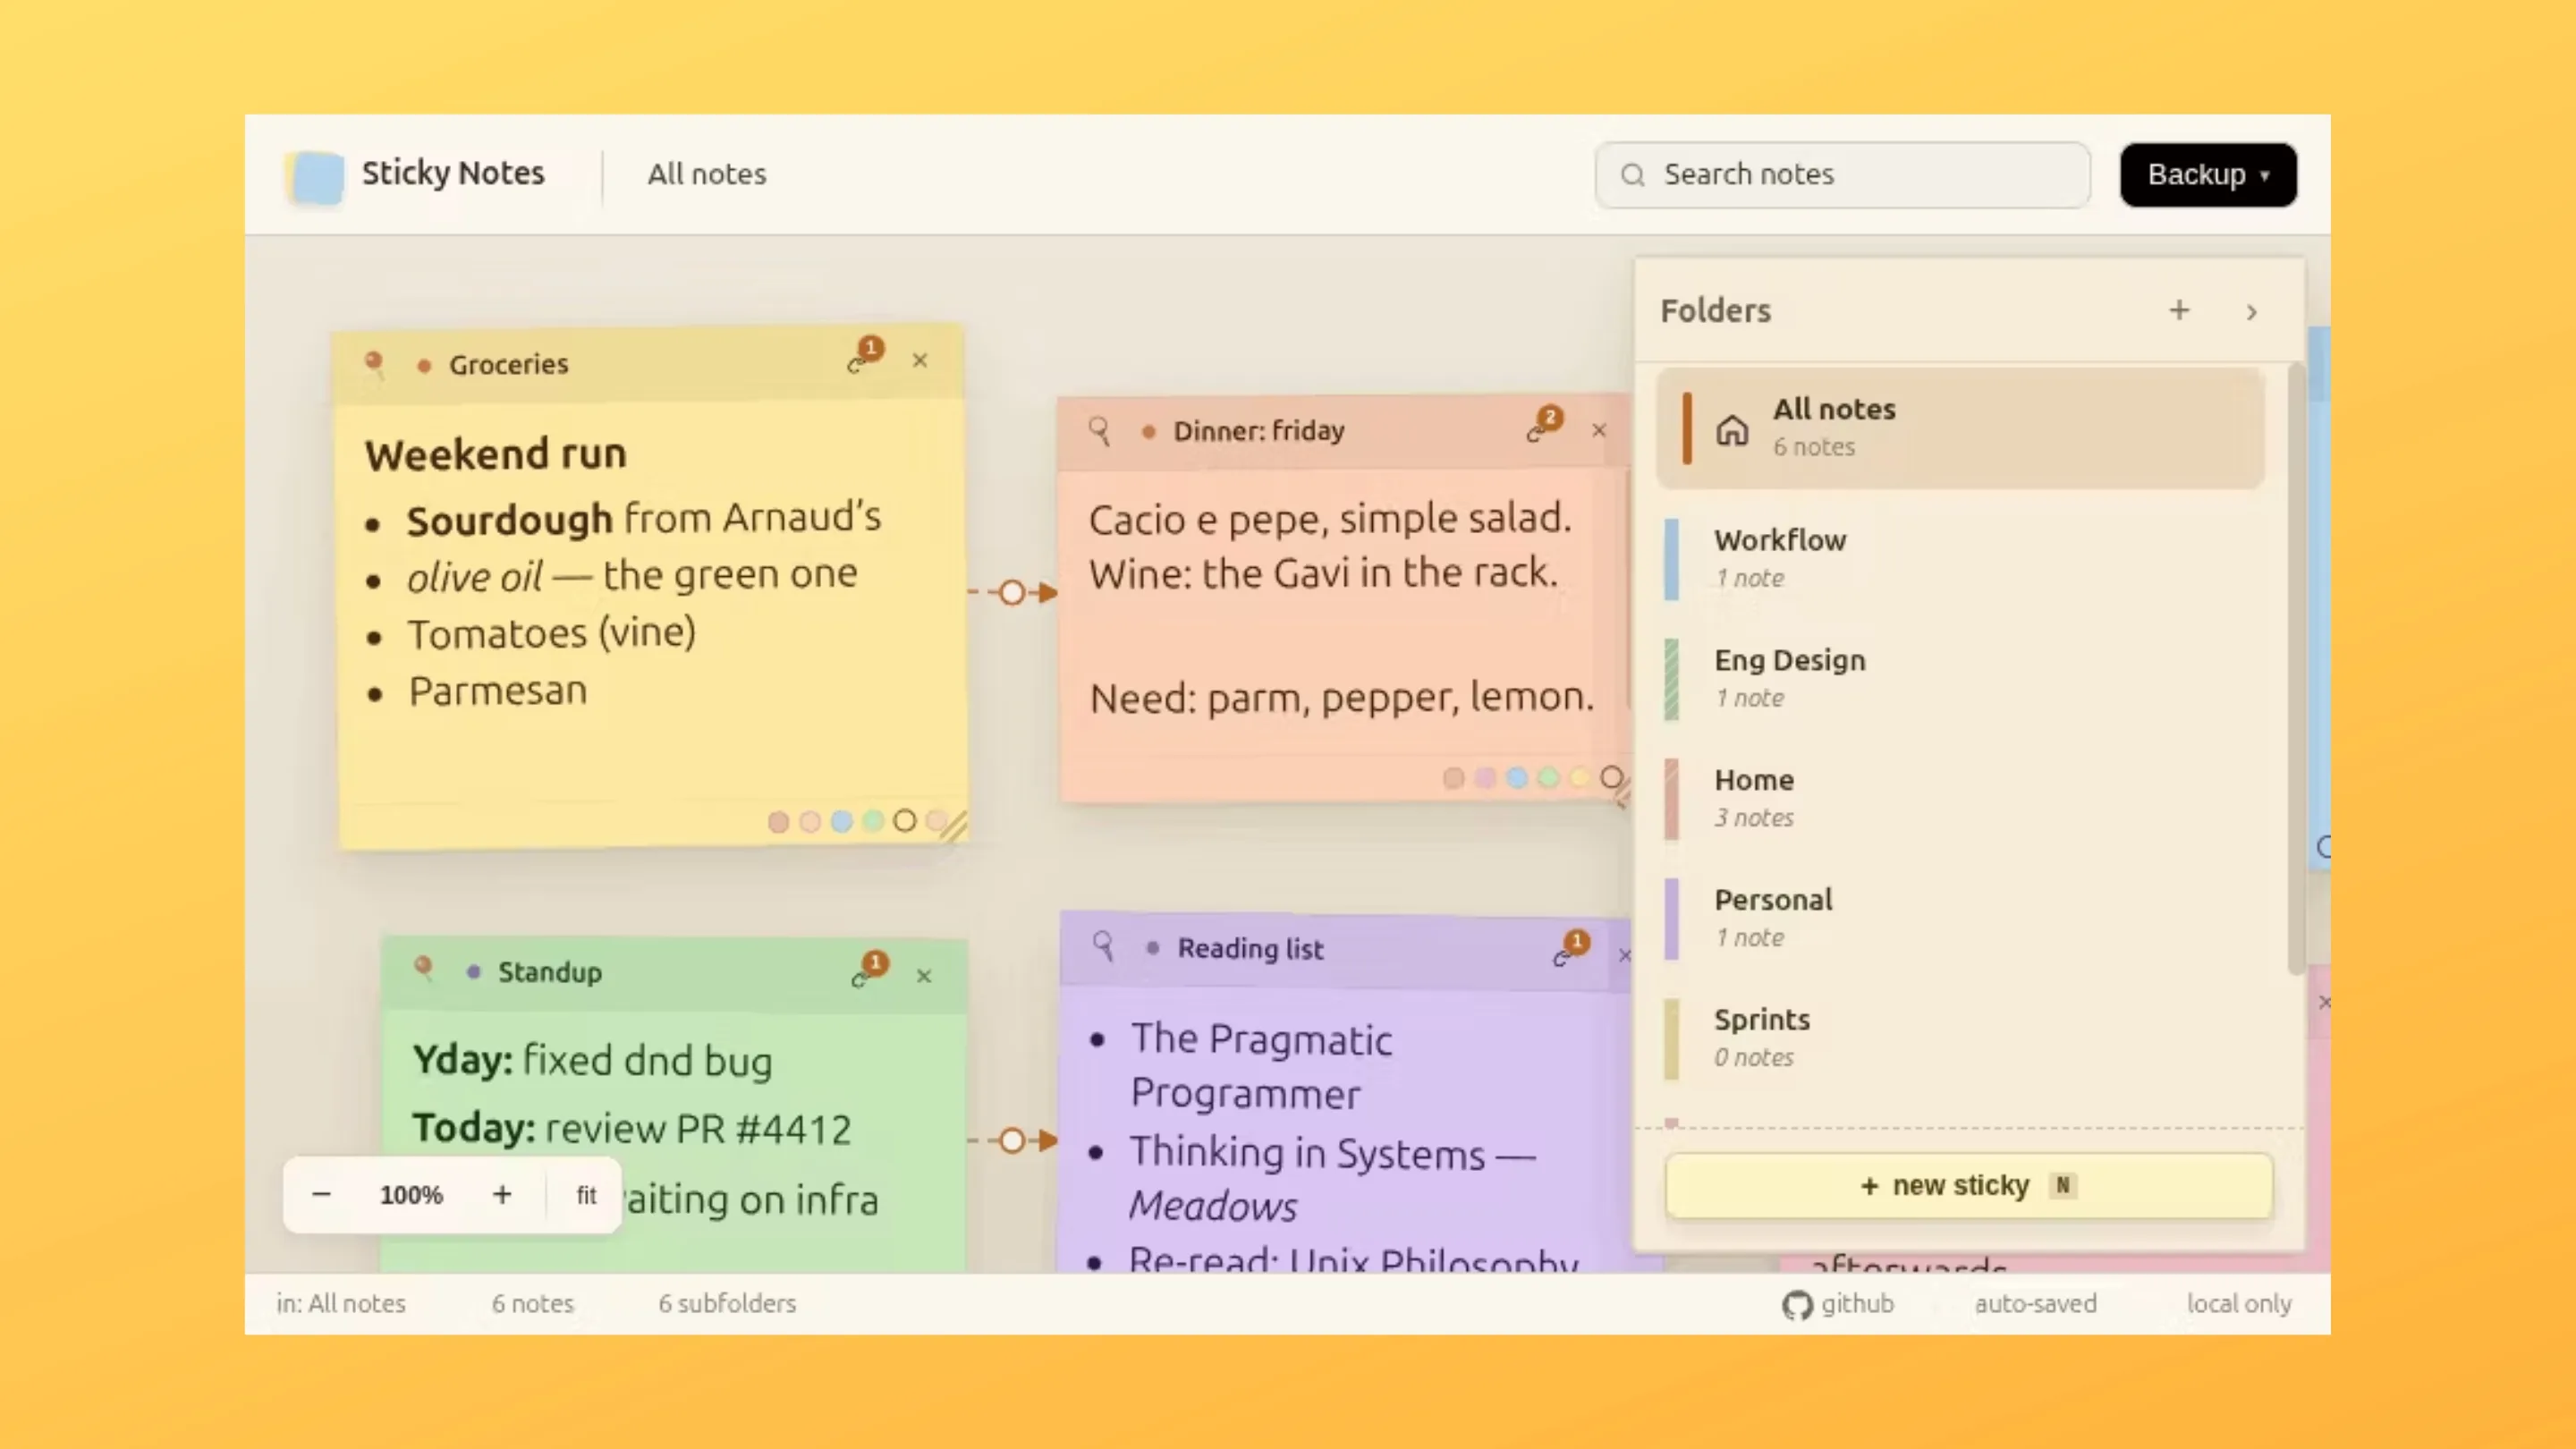Screen dimensions: 2576x1449
Task: Click the Sticky Notes logo icon
Action: tap(314, 175)
